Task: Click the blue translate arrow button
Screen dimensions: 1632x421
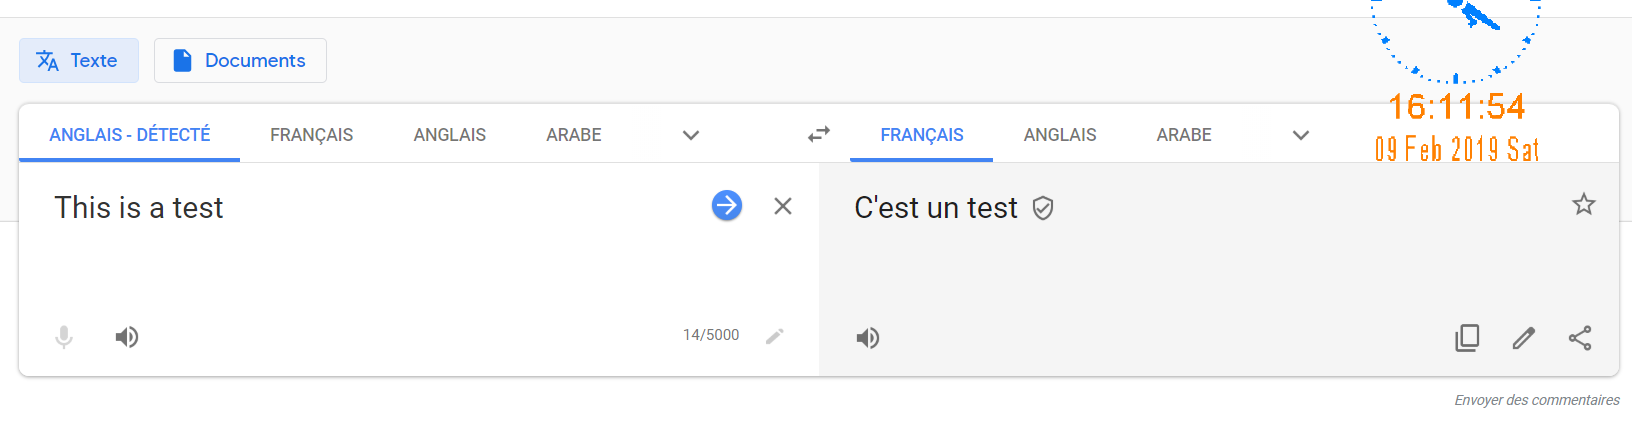Action: pos(727,206)
